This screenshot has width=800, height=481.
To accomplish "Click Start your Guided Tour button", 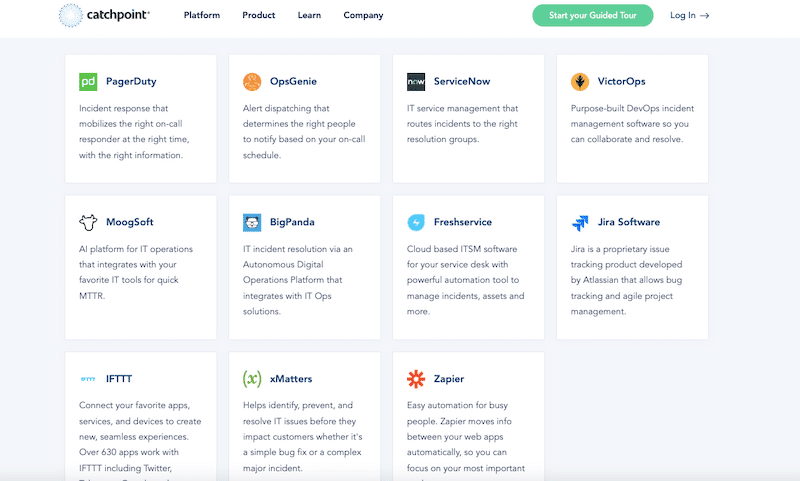I will [593, 15].
